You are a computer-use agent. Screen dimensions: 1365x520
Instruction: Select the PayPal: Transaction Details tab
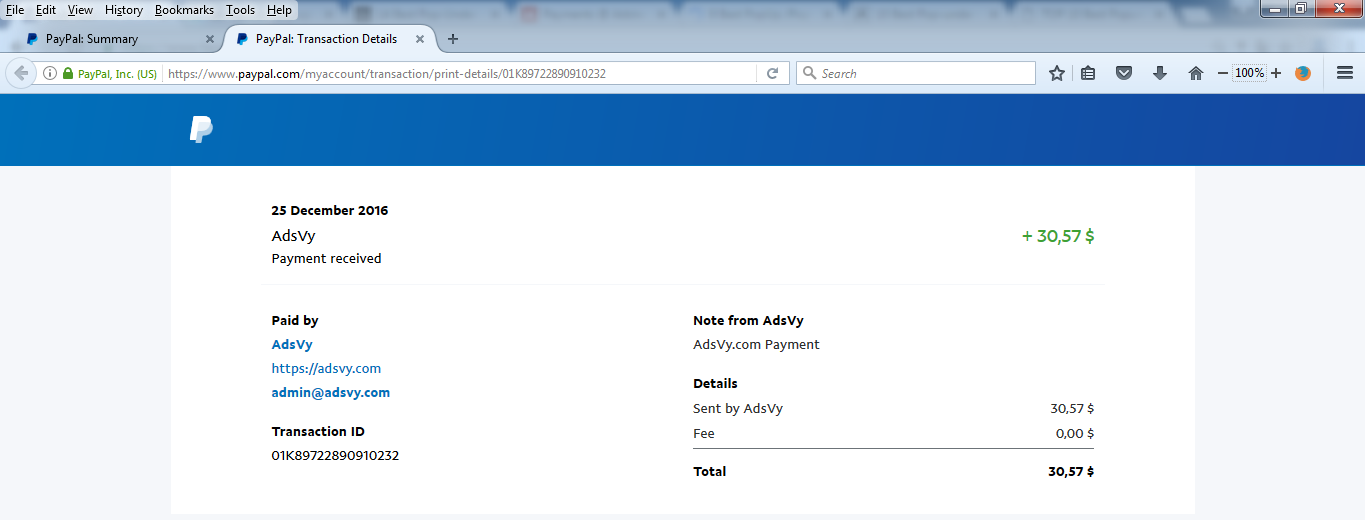(330, 39)
